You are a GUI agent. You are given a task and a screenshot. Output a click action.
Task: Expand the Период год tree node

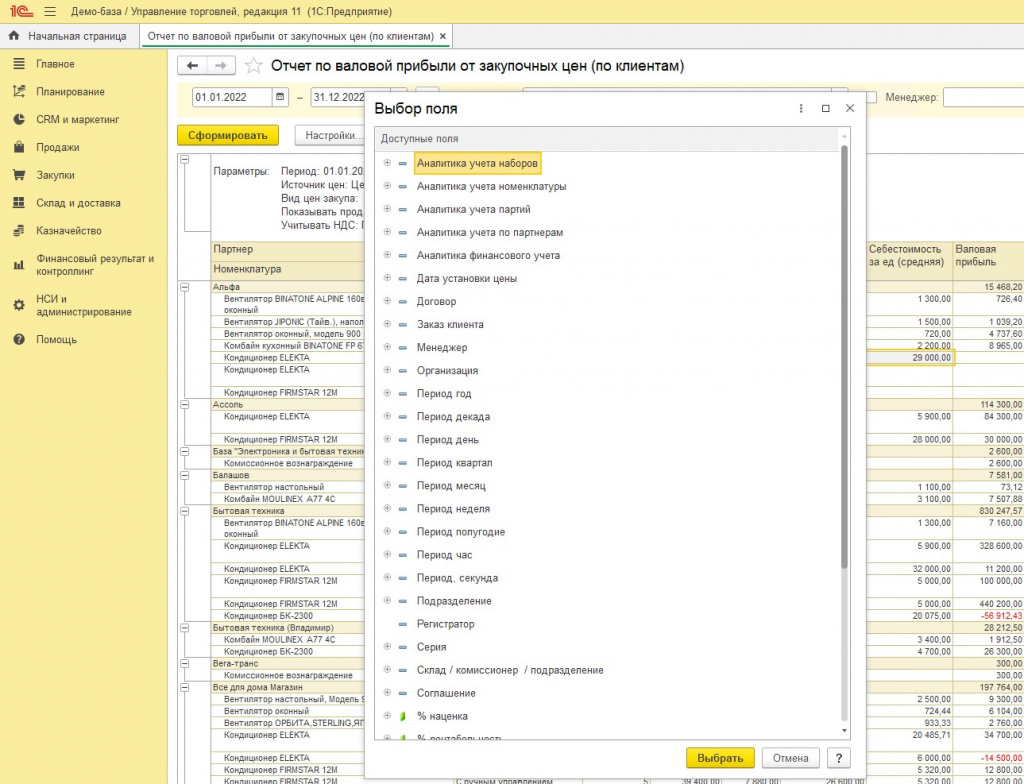[387, 394]
